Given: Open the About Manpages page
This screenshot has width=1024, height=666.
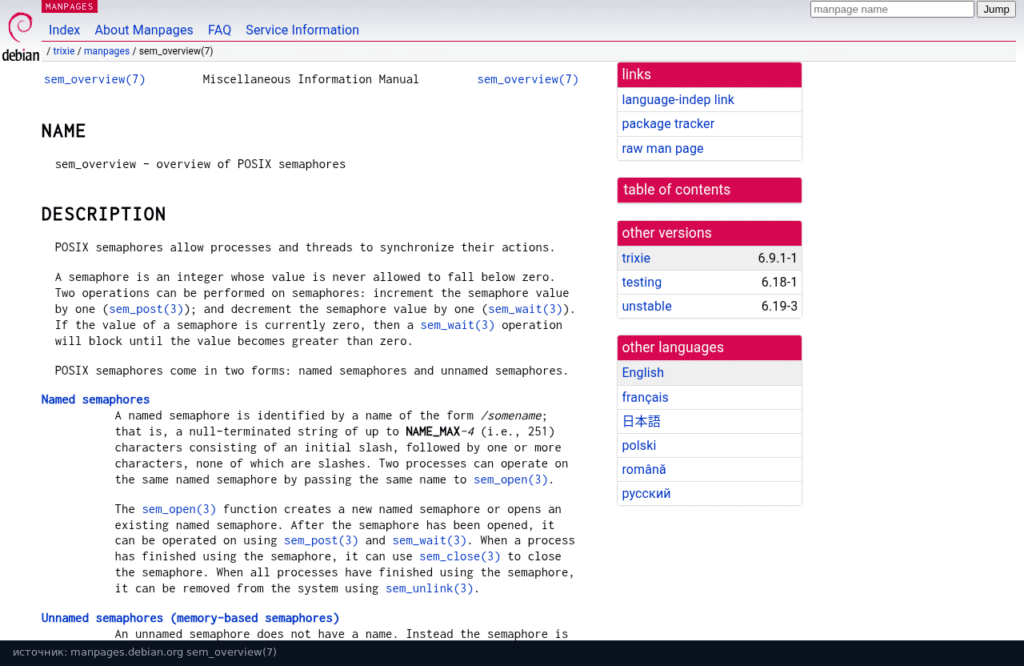Looking at the screenshot, I should (x=144, y=30).
